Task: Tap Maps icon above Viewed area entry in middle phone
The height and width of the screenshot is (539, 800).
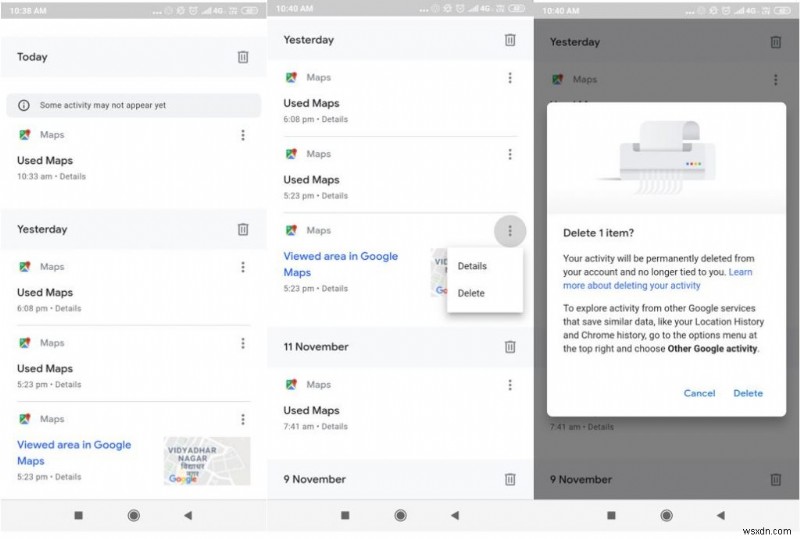Action: 291,230
